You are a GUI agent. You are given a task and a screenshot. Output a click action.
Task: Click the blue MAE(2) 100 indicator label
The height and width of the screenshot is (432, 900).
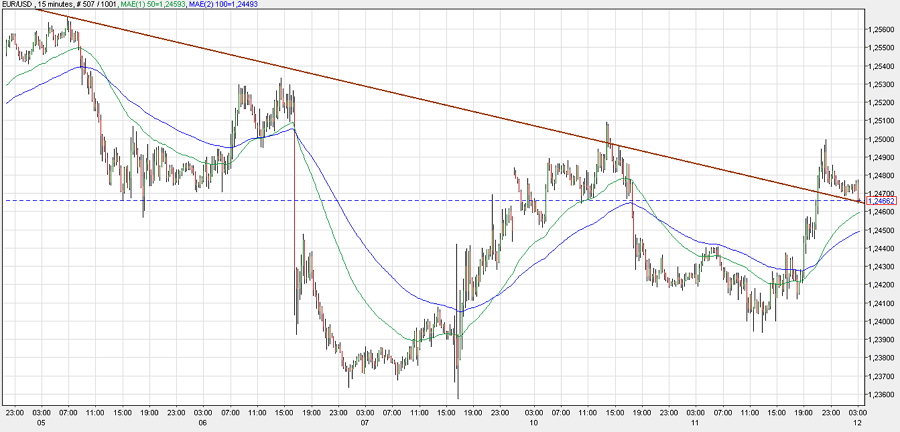pos(236,5)
